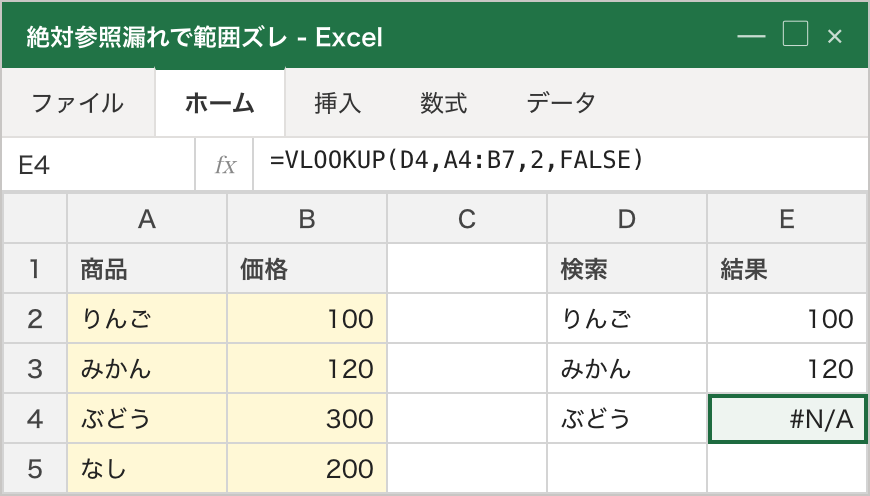The image size is (870, 496).
Task: Select cell containing 検索
Action: (x=627, y=269)
